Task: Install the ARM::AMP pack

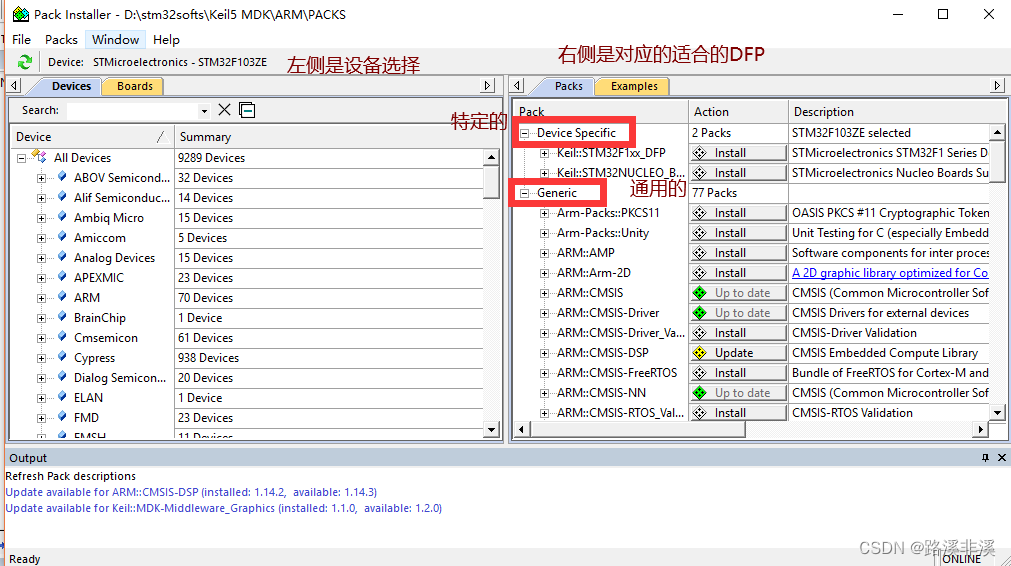Action: point(738,253)
